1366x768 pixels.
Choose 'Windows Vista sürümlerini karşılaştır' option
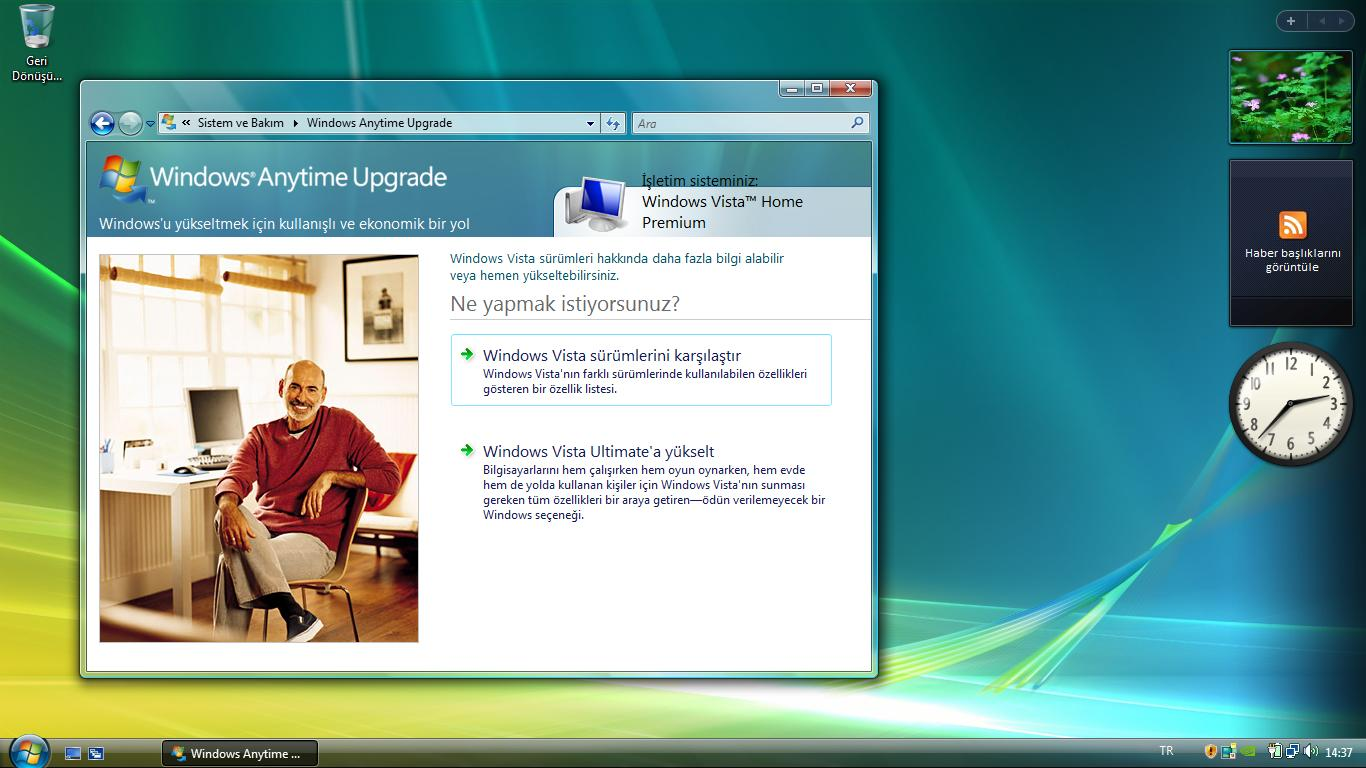(x=641, y=370)
